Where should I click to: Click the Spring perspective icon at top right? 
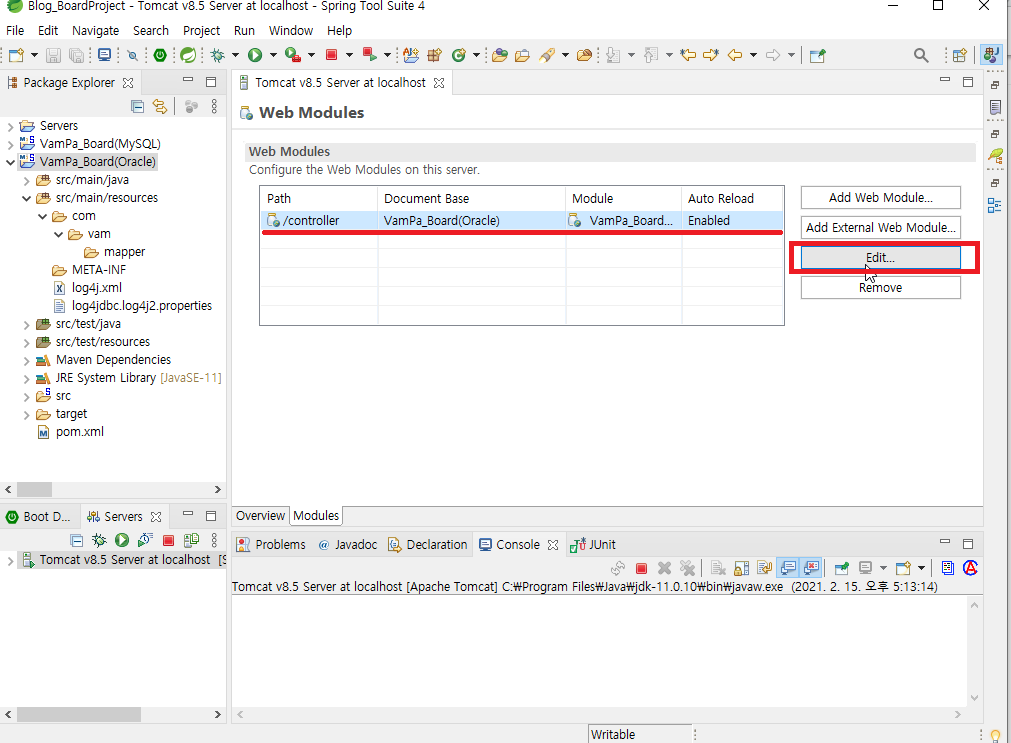pyautogui.click(x=991, y=55)
